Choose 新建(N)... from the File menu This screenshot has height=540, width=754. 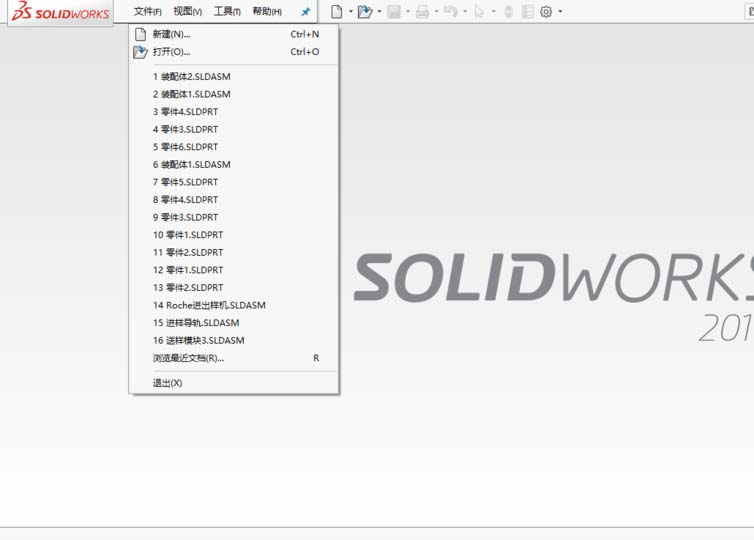tap(234, 34)
